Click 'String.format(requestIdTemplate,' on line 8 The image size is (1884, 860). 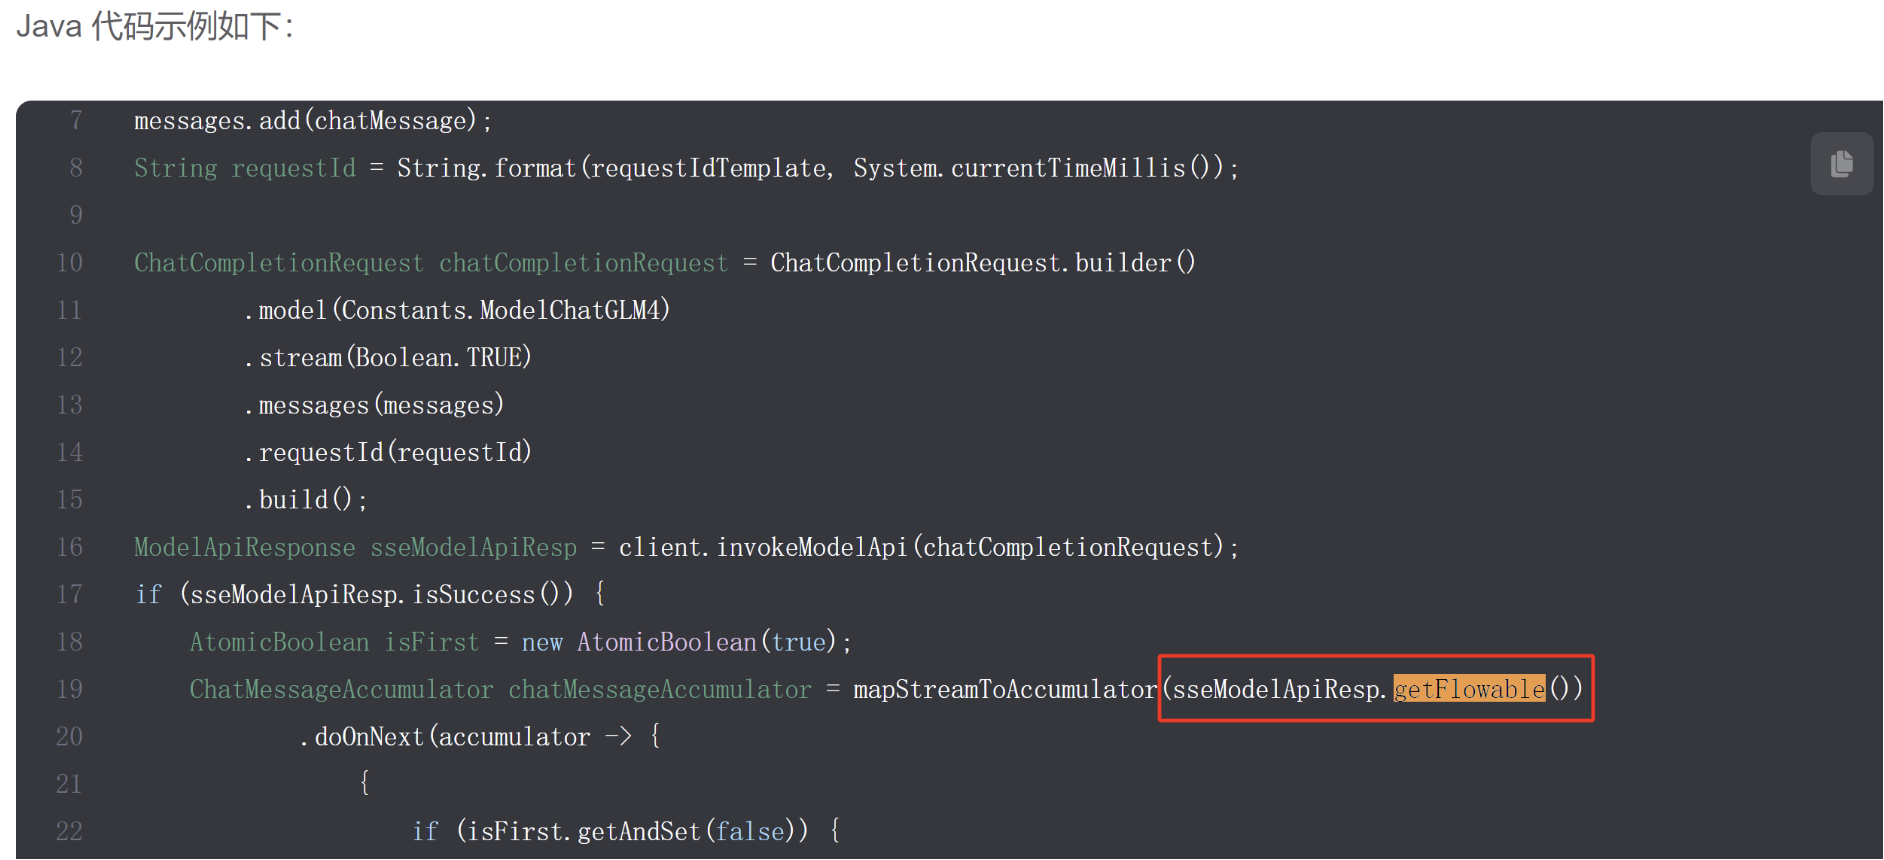tap(615, 168)
